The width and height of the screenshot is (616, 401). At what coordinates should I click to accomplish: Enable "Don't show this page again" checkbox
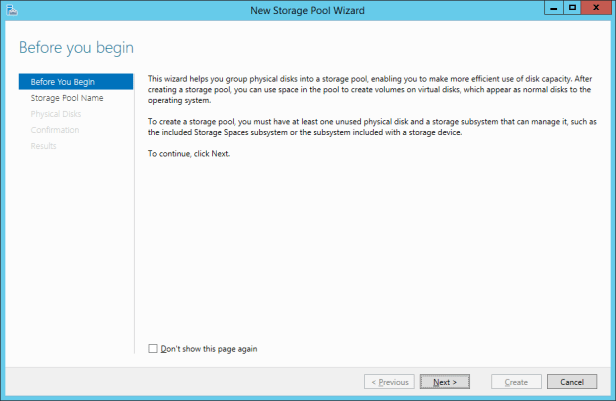pos(153,349)
